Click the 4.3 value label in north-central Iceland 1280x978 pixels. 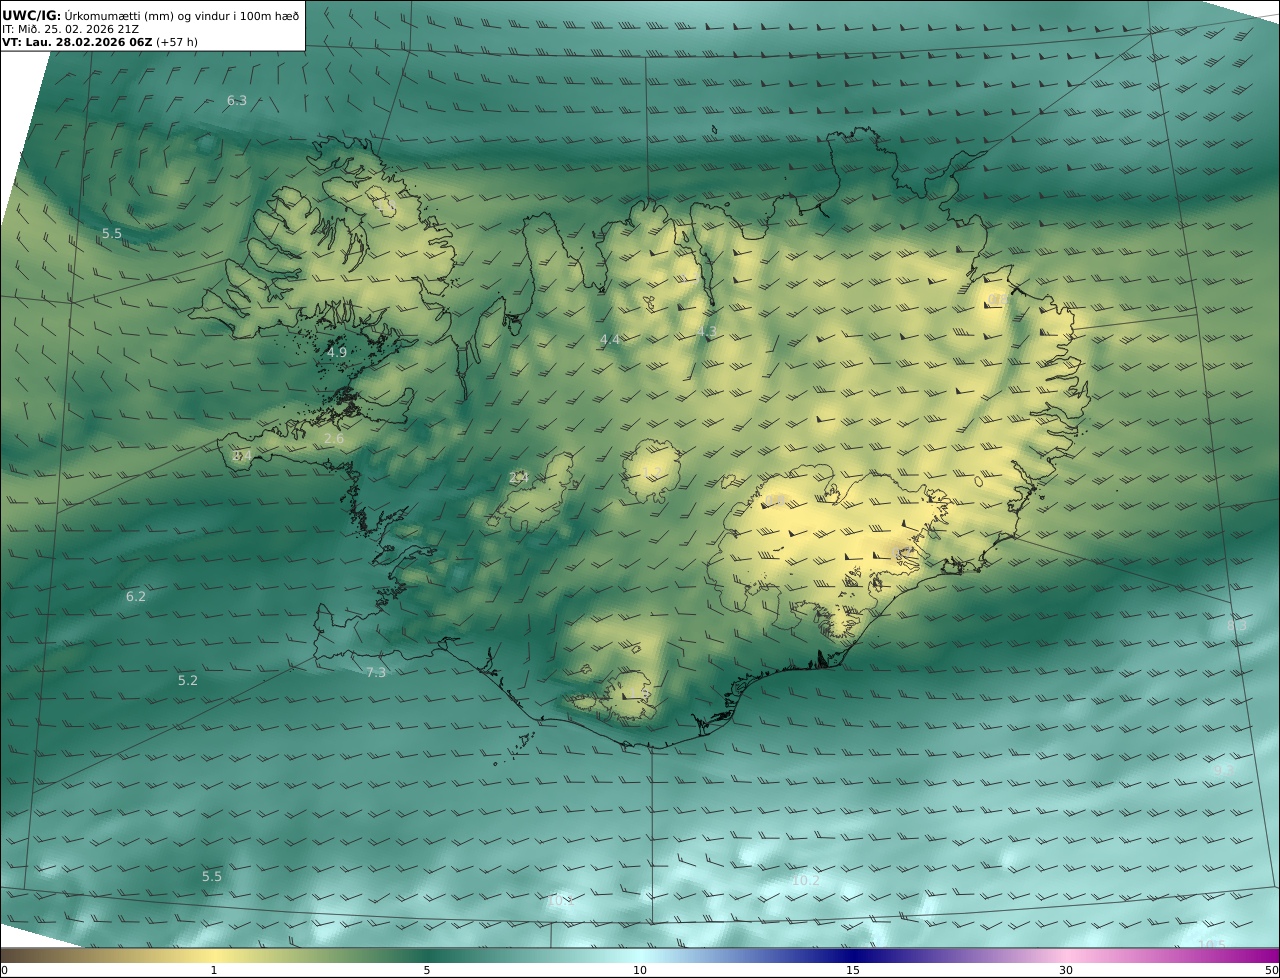707,331
